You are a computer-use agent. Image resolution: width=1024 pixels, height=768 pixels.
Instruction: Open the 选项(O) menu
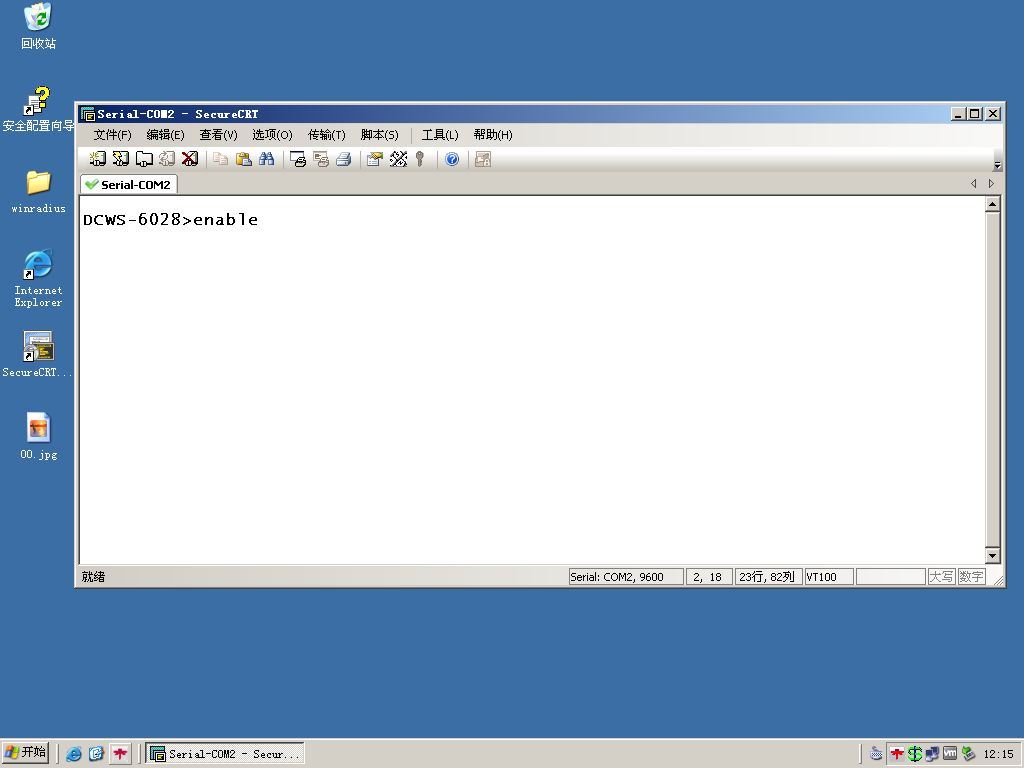(272, 135)
